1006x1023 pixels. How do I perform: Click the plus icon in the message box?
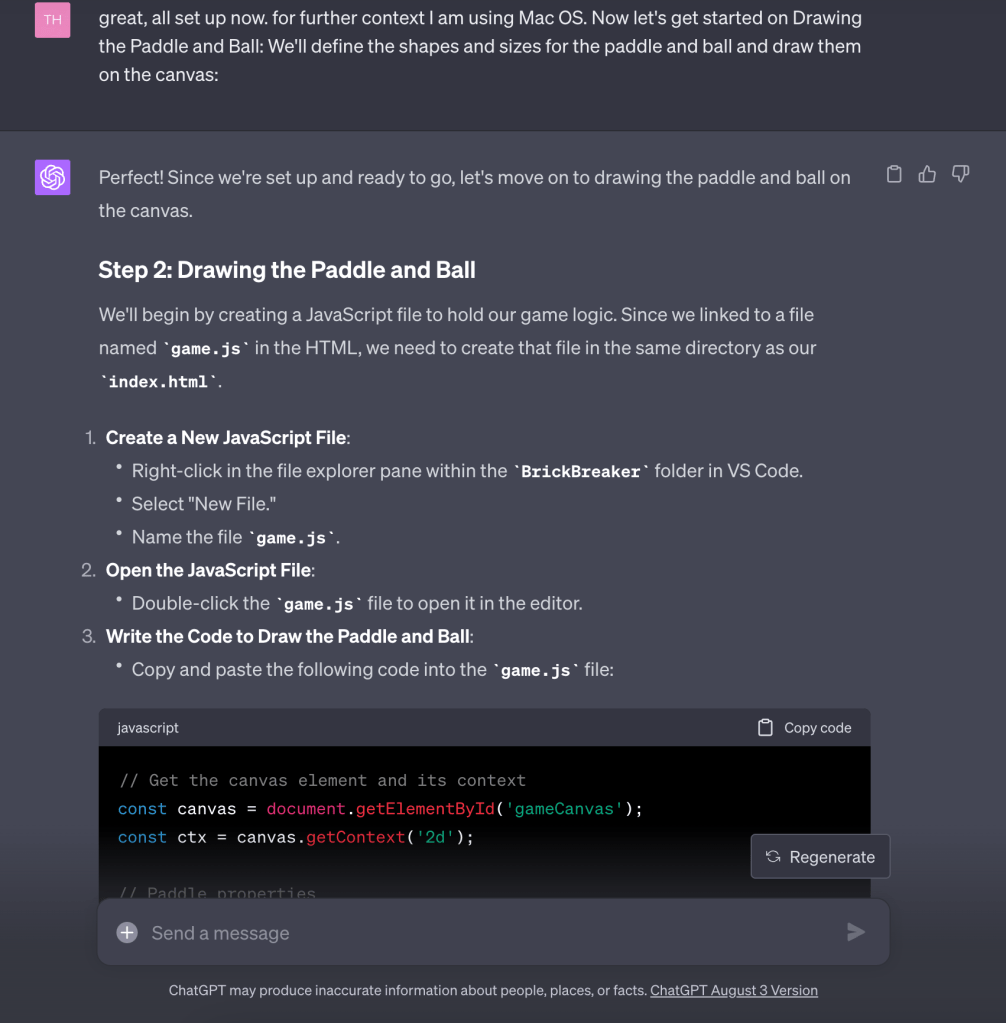coord(127,933)
